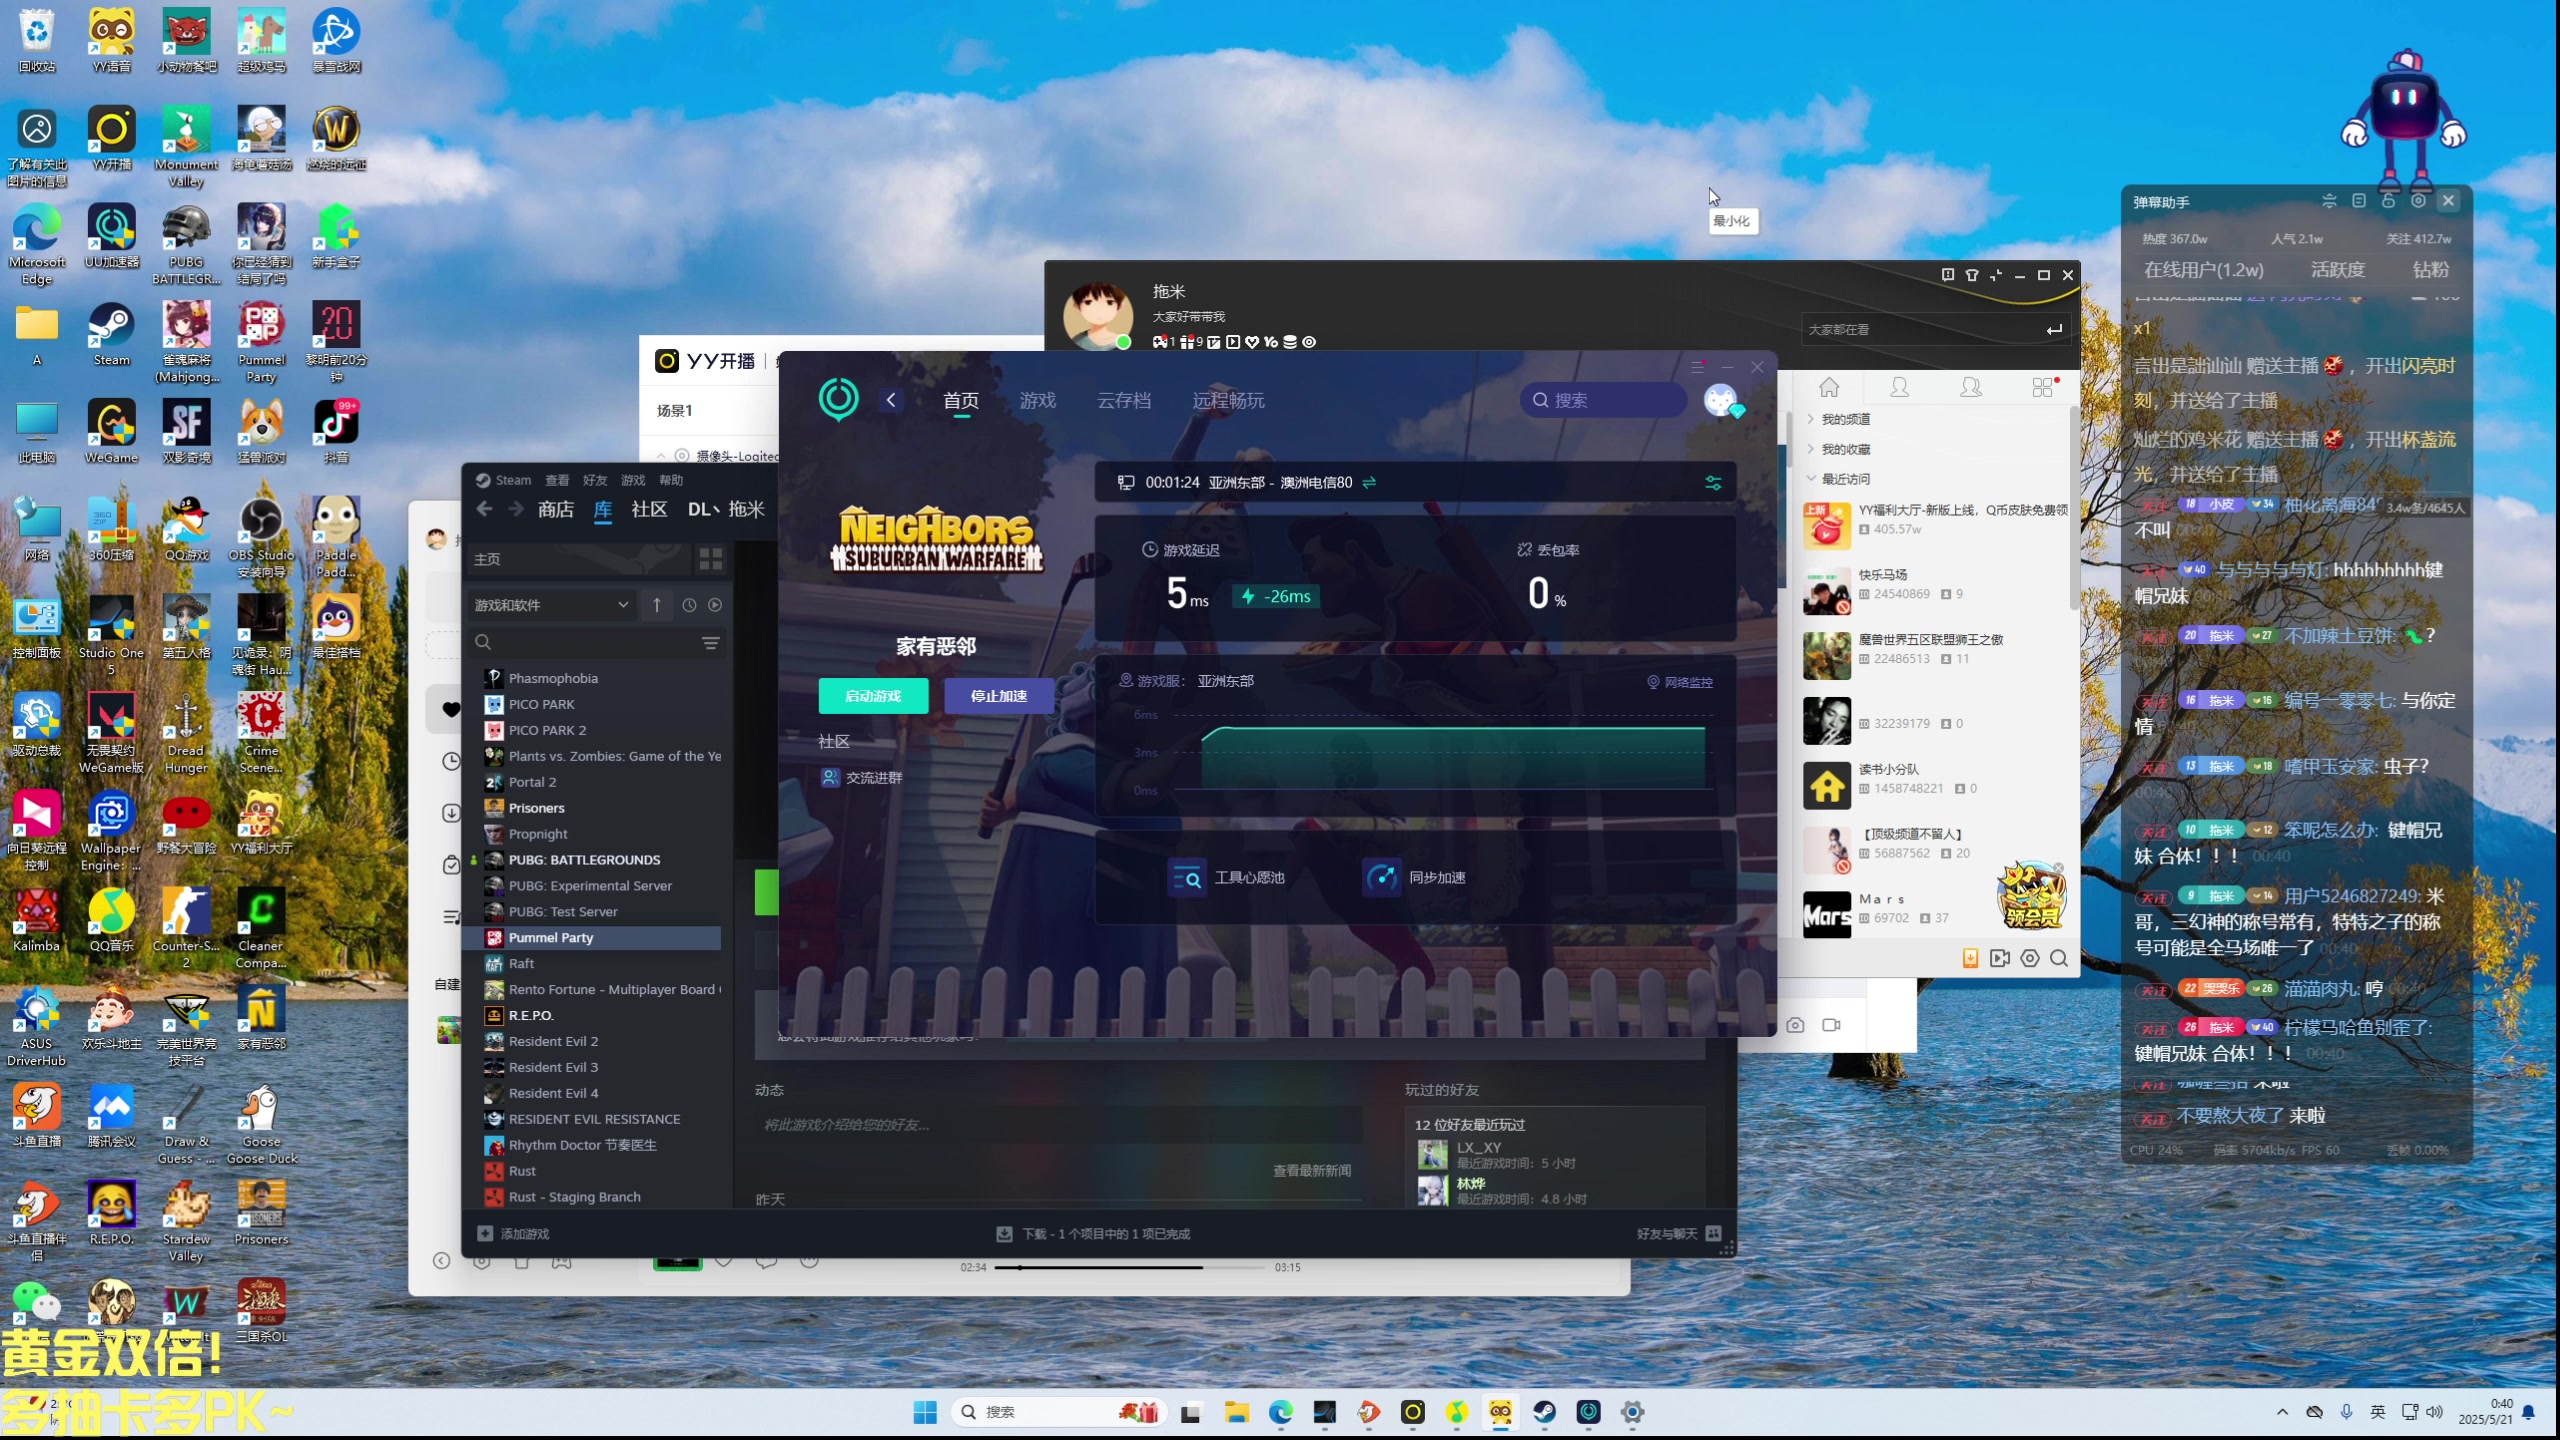Open Steam 帮助 menu
The width and height of the screenshot is (2560, 1440).
pos(671,480)
